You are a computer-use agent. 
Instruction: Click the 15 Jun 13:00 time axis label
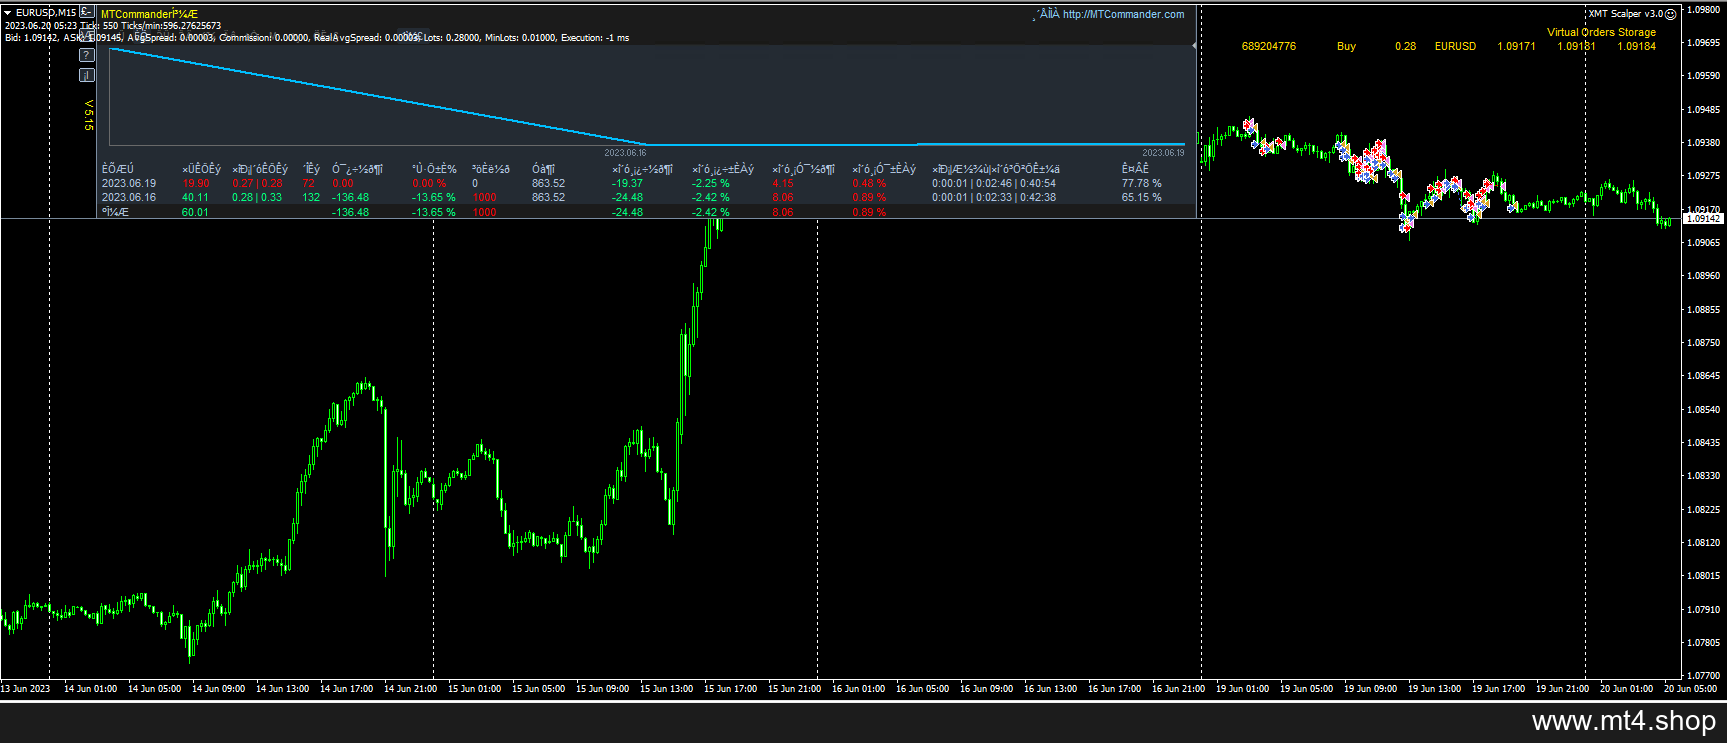click(x=666, y=688)
